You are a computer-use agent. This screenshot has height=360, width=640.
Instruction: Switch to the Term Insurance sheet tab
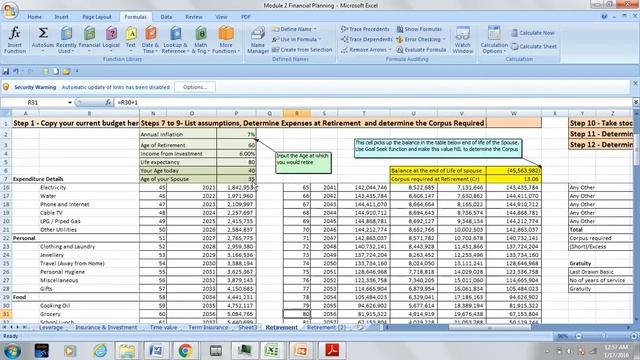click(208, 327)
